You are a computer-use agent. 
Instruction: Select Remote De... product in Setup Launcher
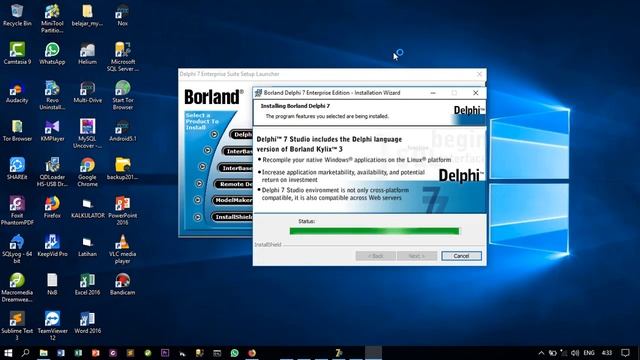pyautogui.click(x=233, y=184)
